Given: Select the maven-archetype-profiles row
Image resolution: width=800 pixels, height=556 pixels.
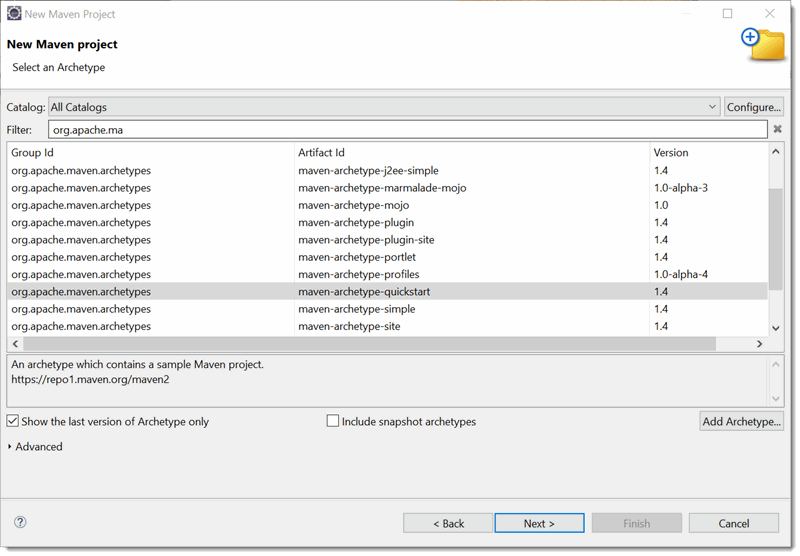Looking at the screenshot, I should pos(387,274).
